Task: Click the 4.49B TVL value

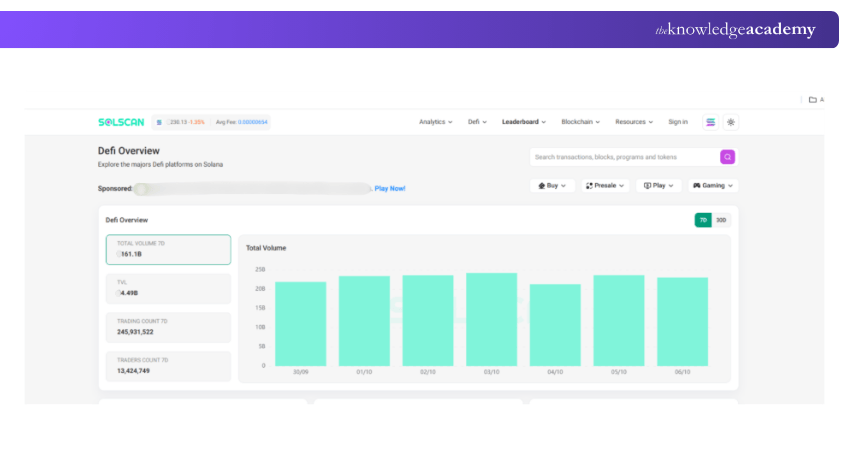Action: pyautogui.click(x=129, y=293)
